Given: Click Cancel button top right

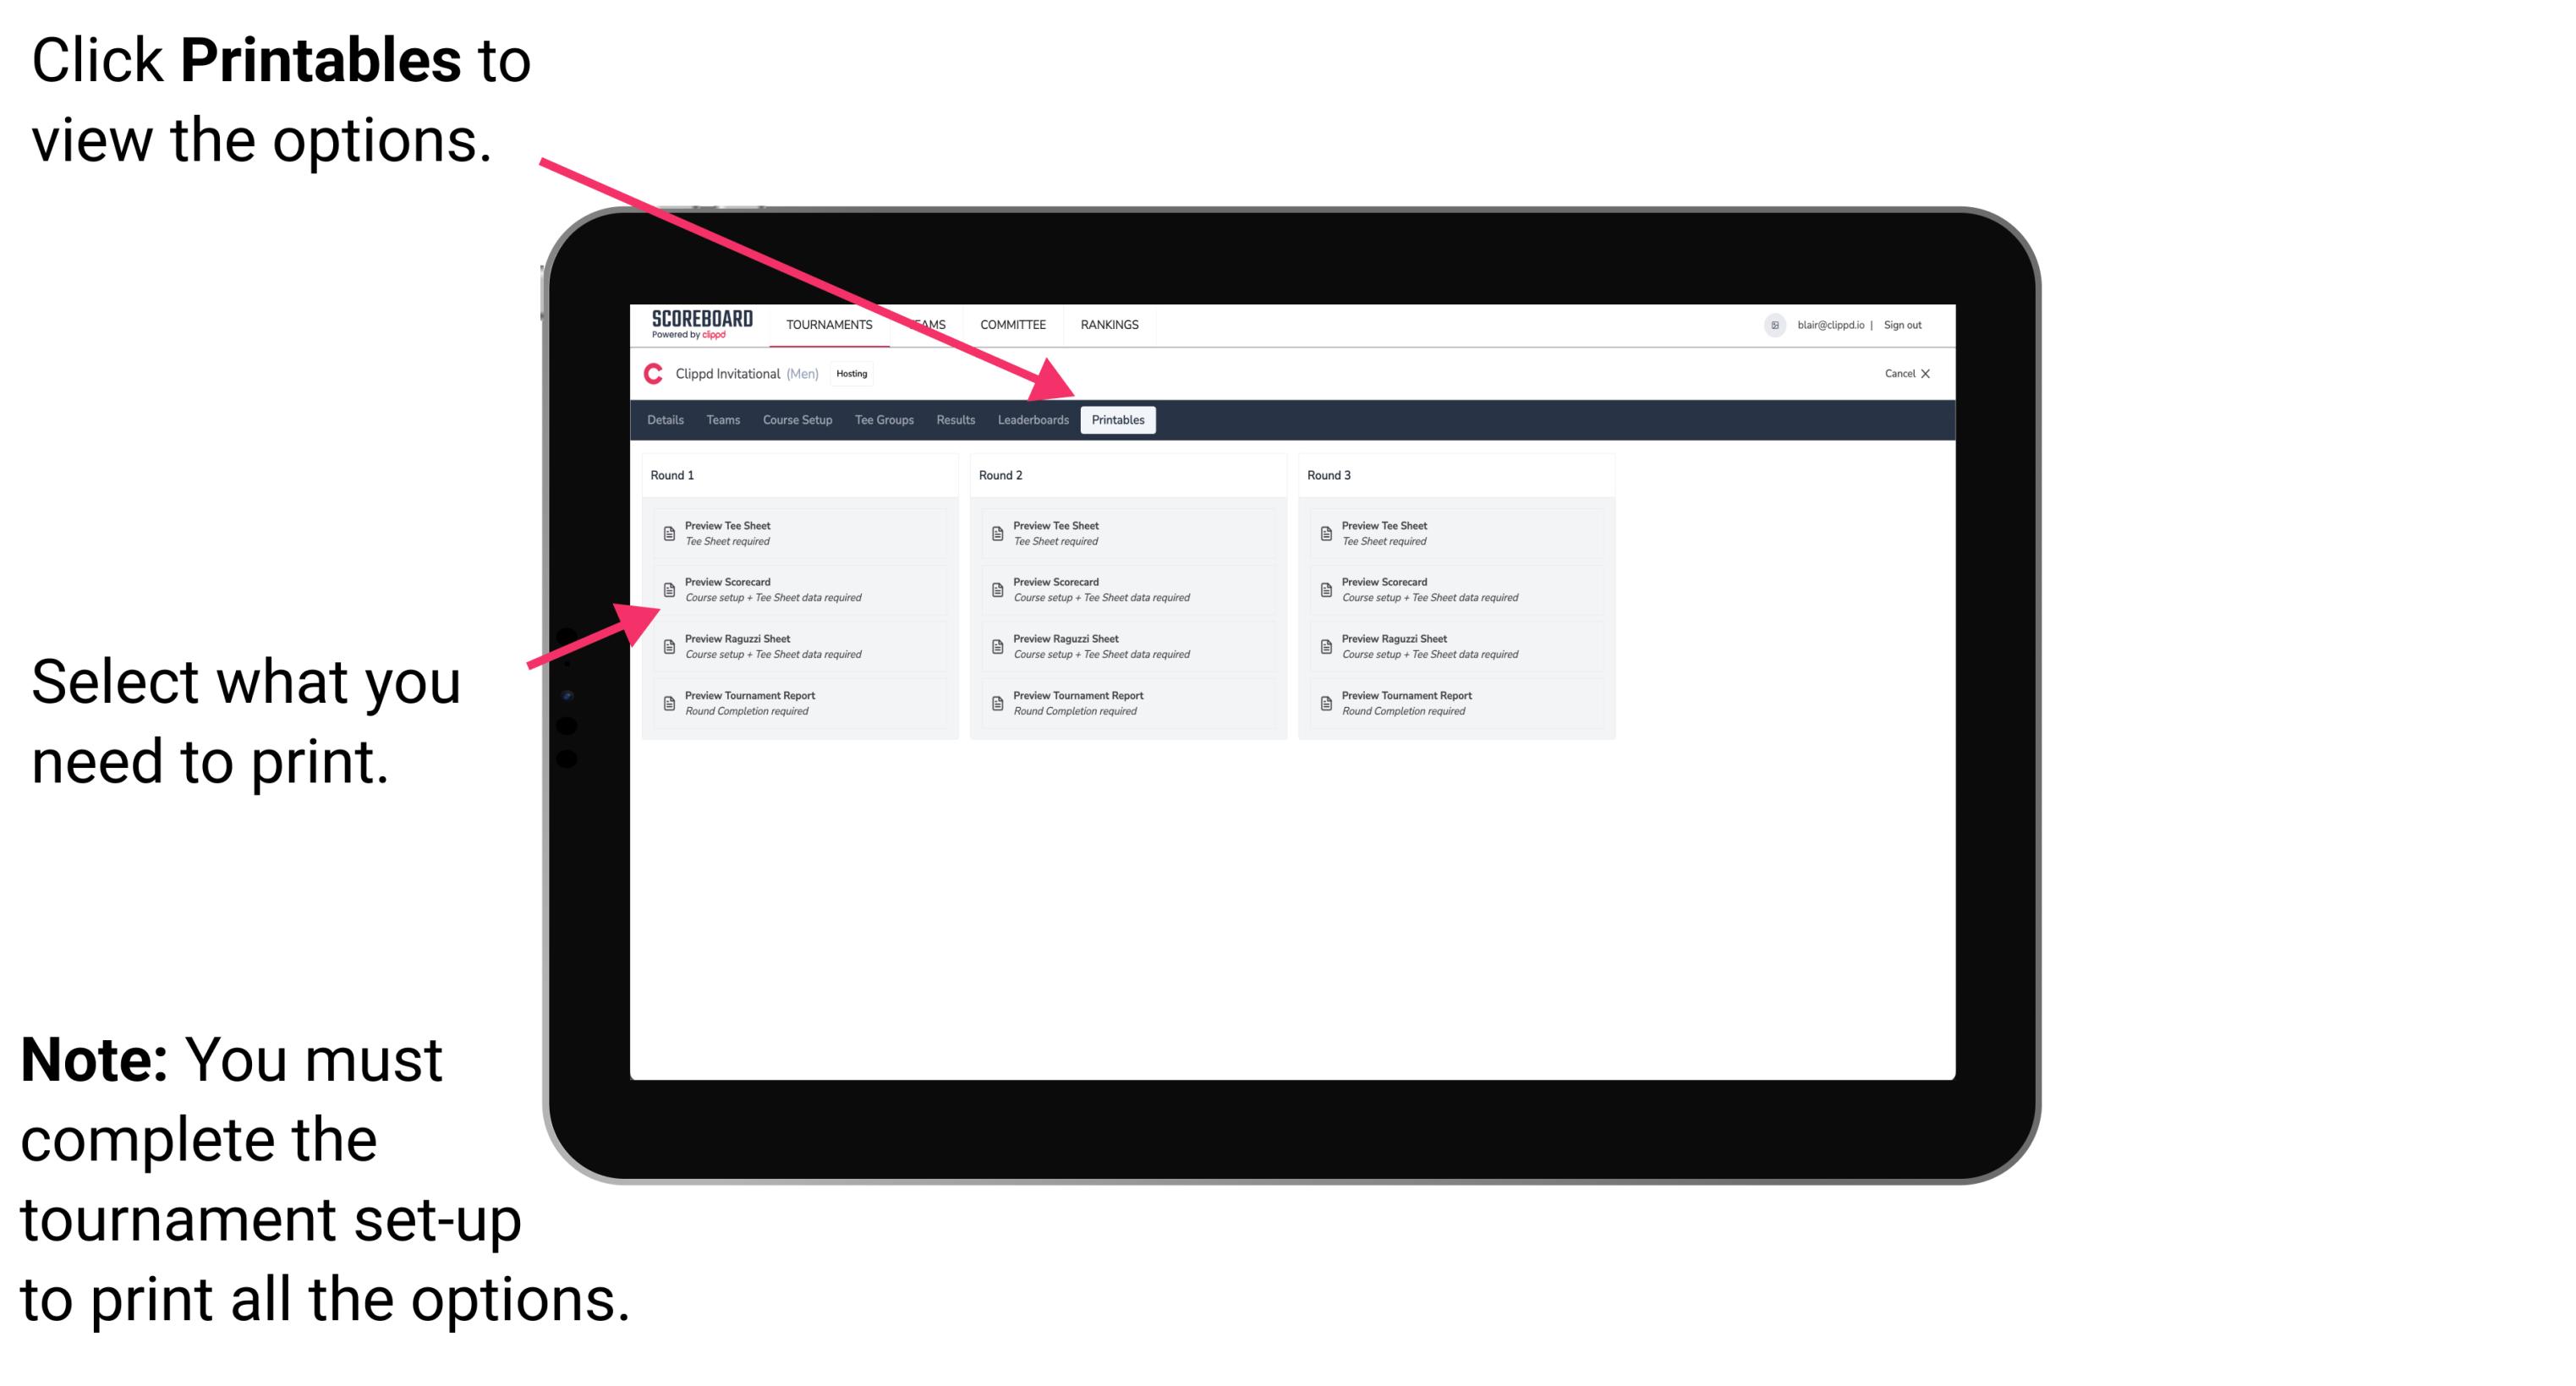Looking at the screenshot, I should click(x=1907, y=377).
